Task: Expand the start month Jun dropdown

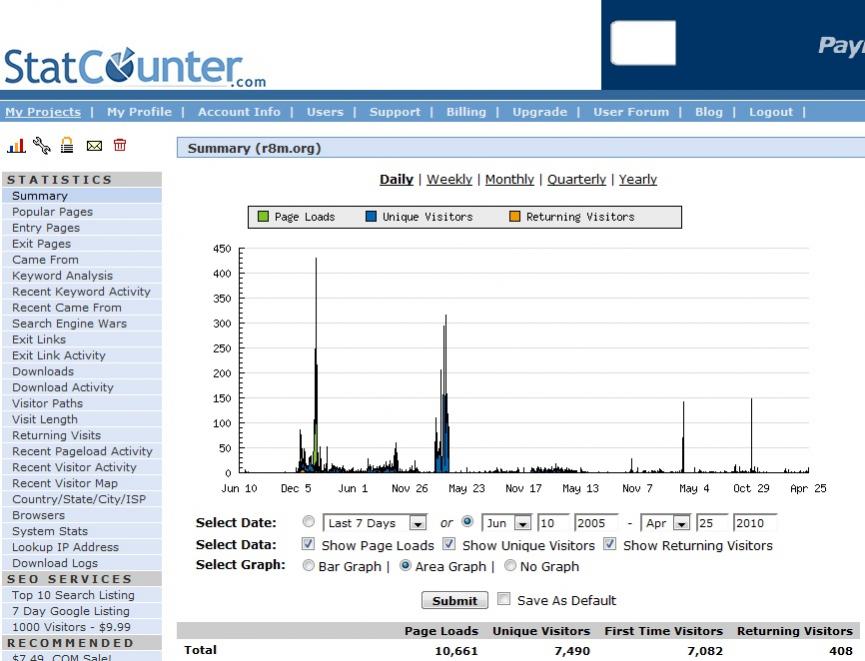Action: (x=521, y=523)
